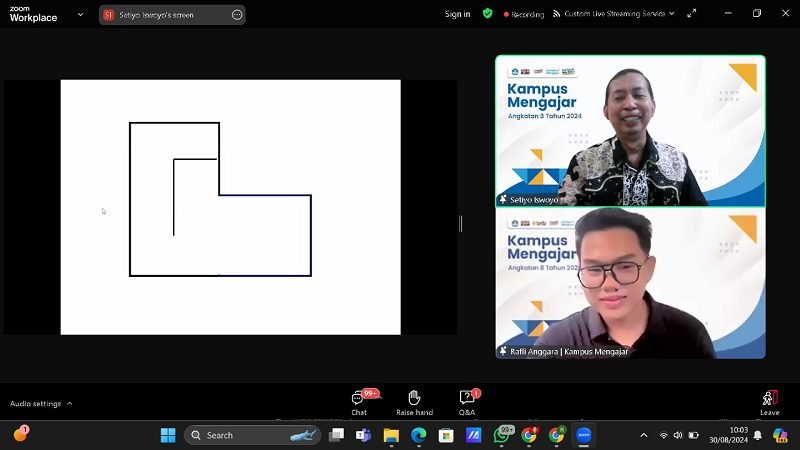Click the taskbar Search box
This screenshot has width=800, height=450.
[253, 435]
